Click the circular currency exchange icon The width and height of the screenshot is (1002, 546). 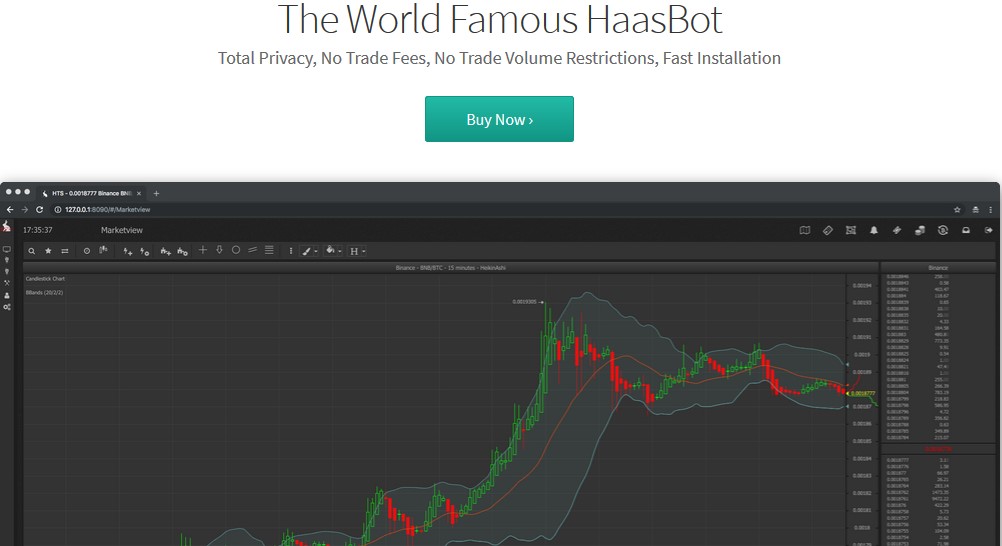pos(943,230)
